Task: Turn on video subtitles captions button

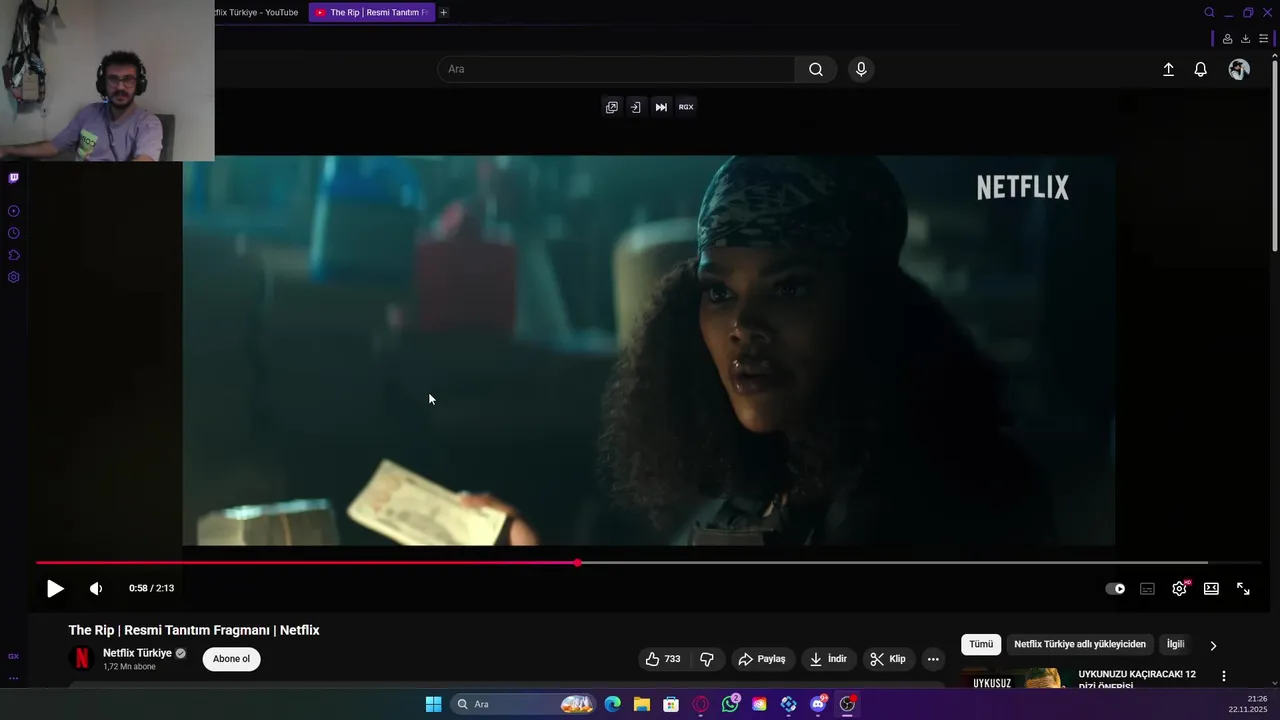Action: point(1147,589)
